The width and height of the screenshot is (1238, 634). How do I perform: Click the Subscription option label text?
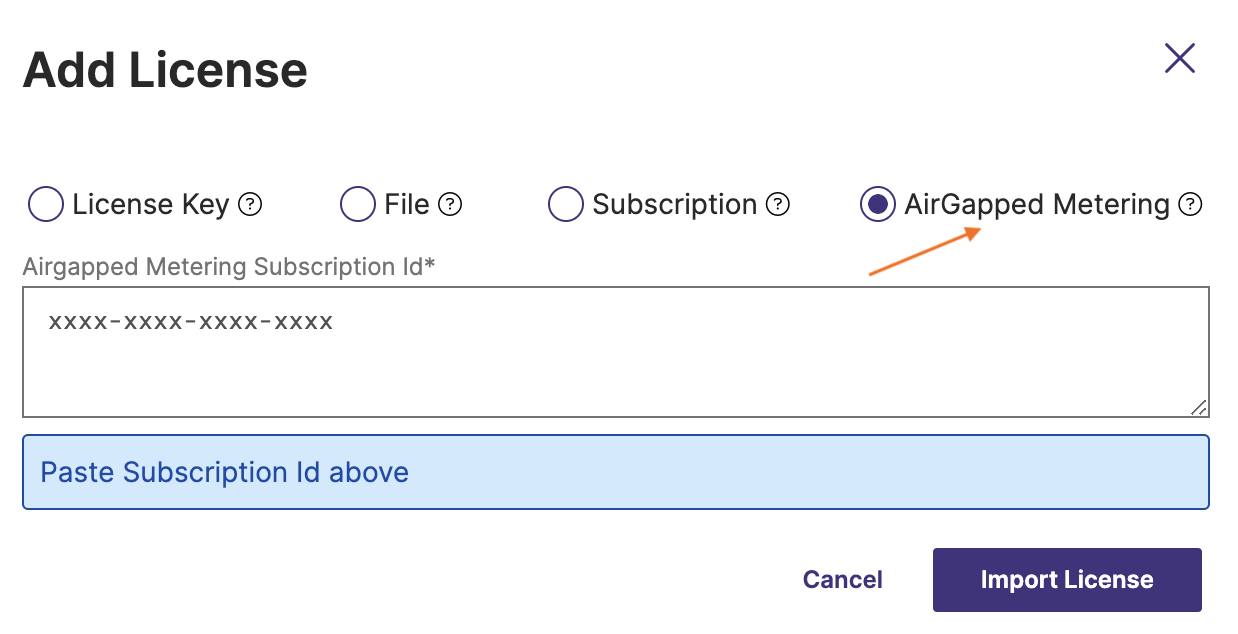click(675, 205)
